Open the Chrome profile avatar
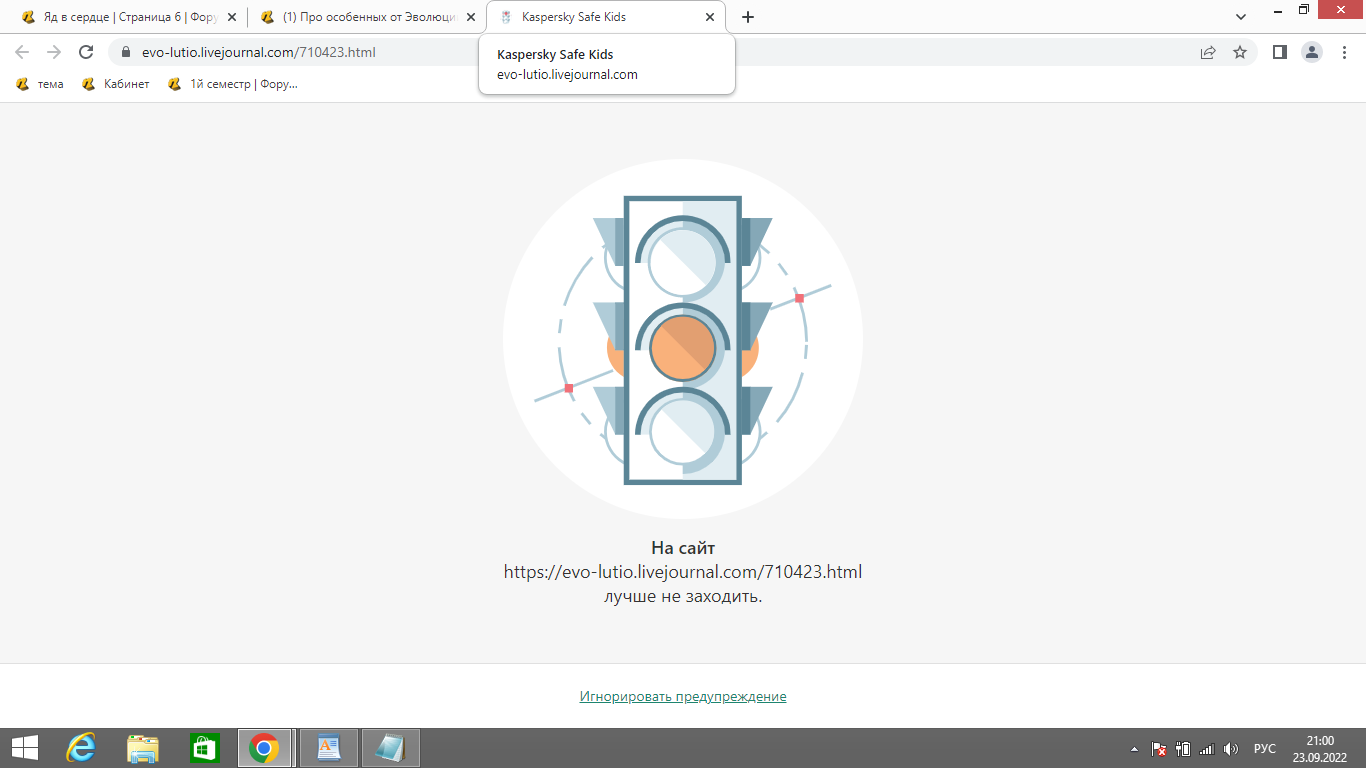The height and width of the screenshot is (768, 1366). click(1312, 52)
